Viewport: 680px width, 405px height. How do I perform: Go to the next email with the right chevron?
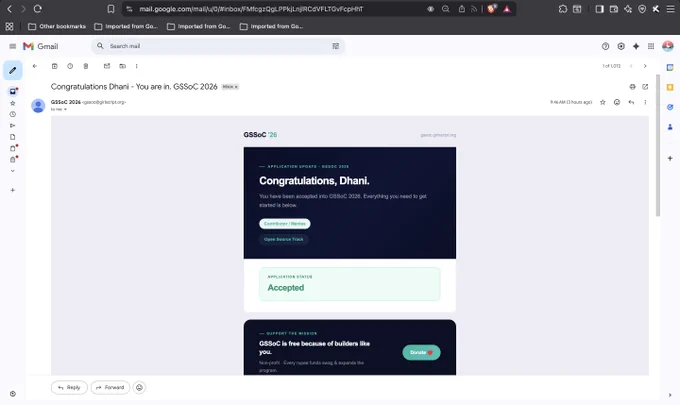645,66
